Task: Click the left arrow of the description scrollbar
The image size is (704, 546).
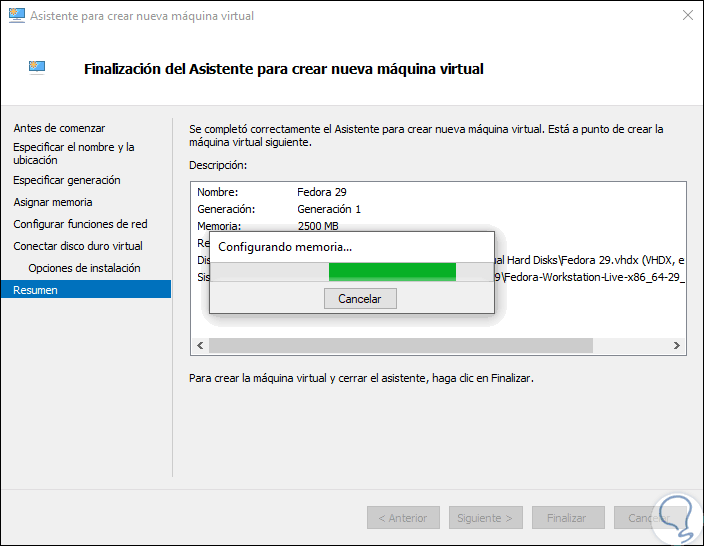Action: tap(200, 345)
